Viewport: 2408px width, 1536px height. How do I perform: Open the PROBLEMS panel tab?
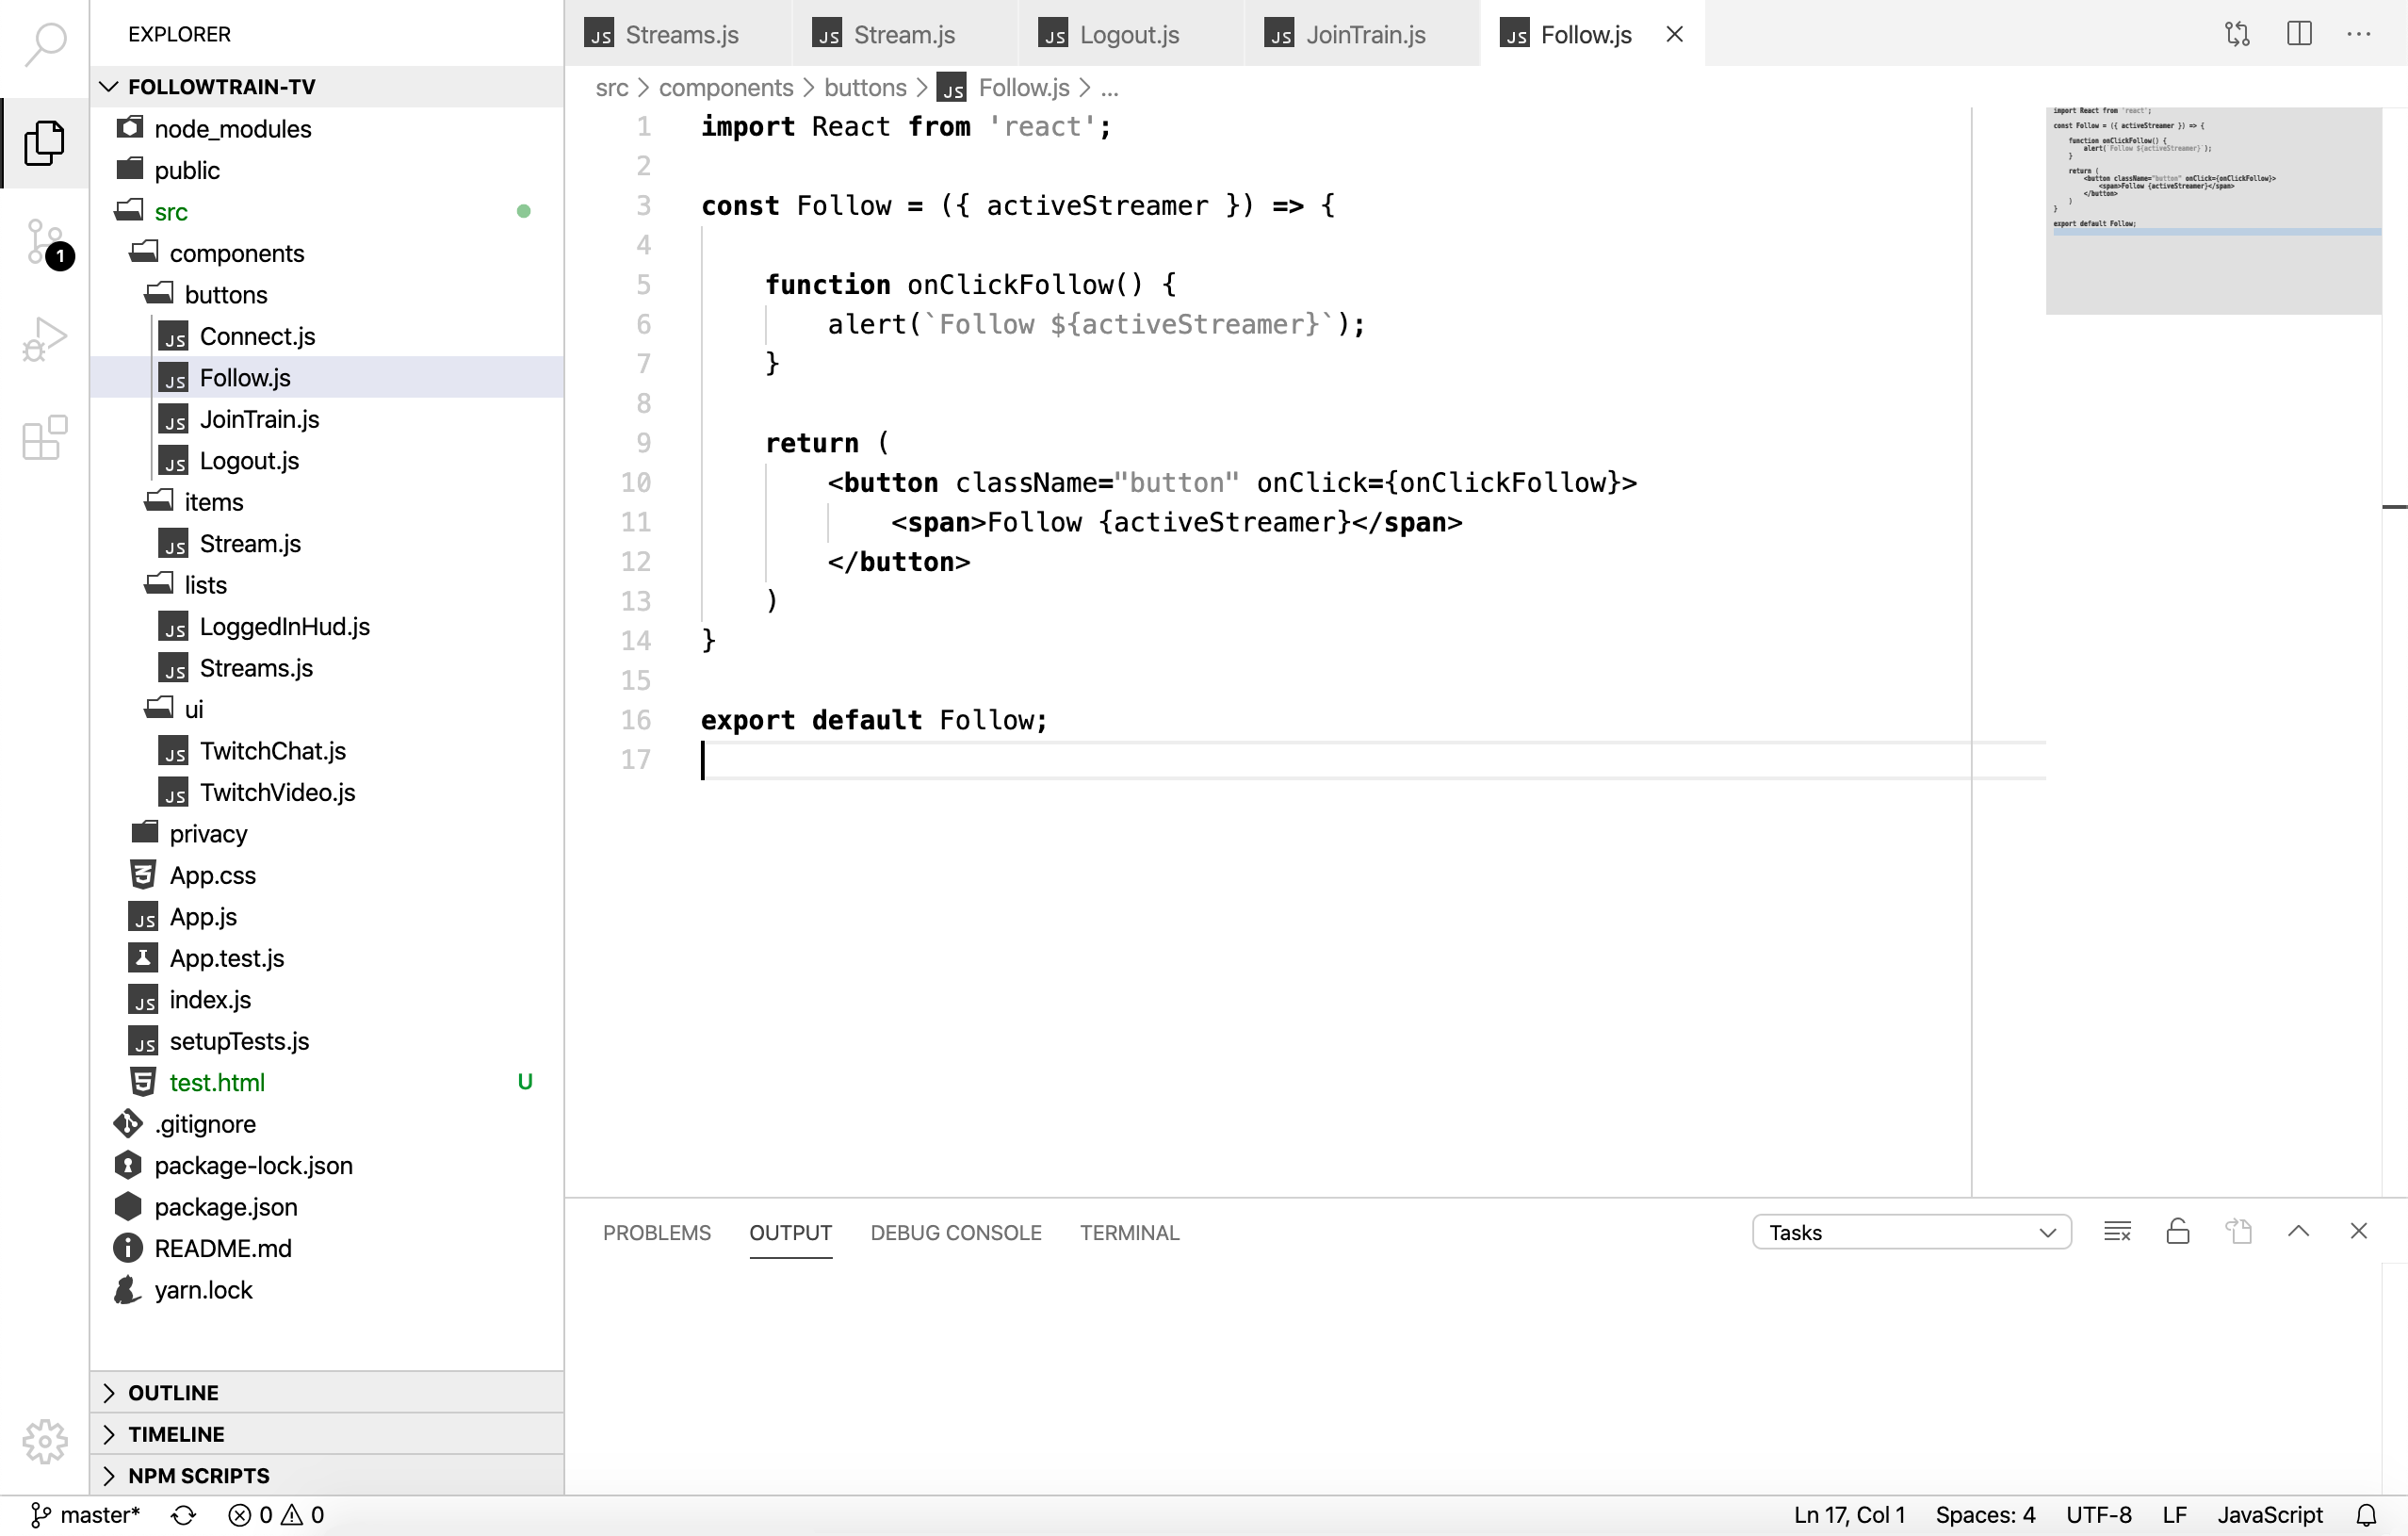click(x=656, y=1232)
